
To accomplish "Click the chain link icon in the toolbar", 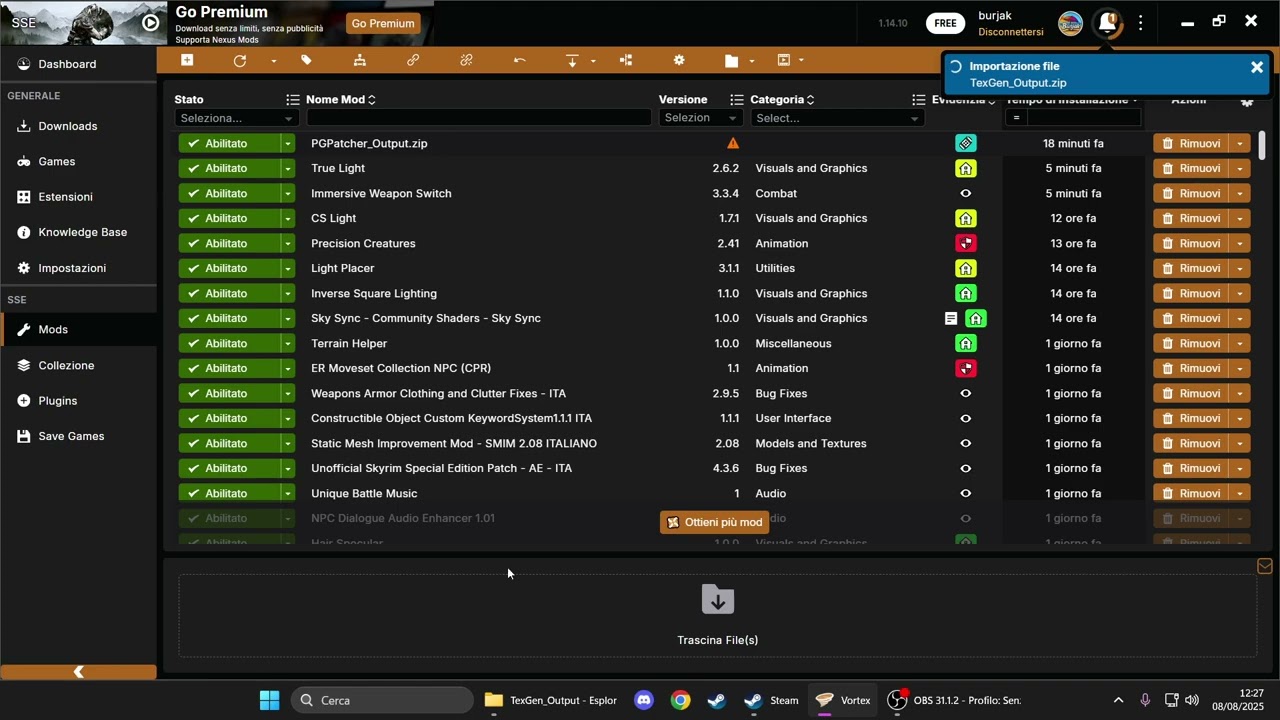I will pos(413,61).
